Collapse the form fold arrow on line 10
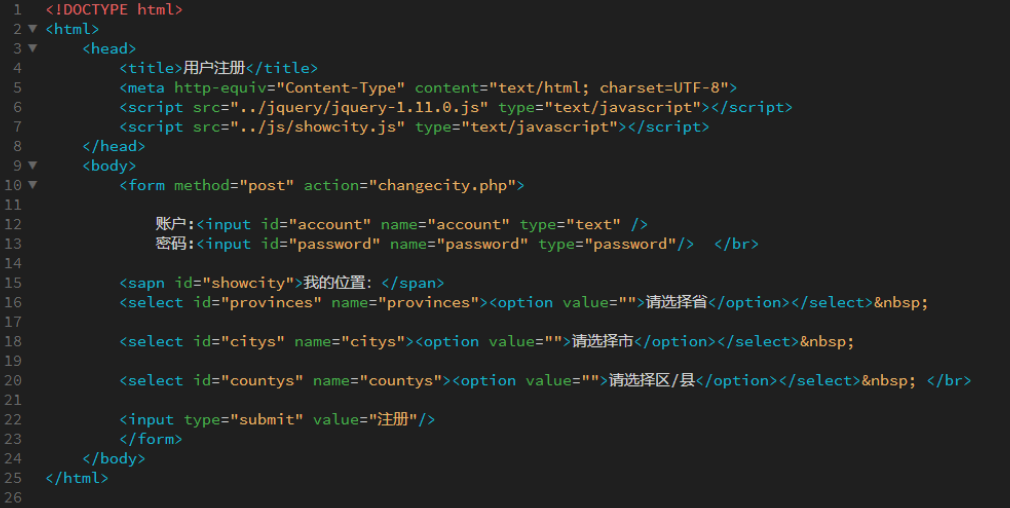Image resolution: width=1010 pixels, height=508 pixels. [32, 185]
